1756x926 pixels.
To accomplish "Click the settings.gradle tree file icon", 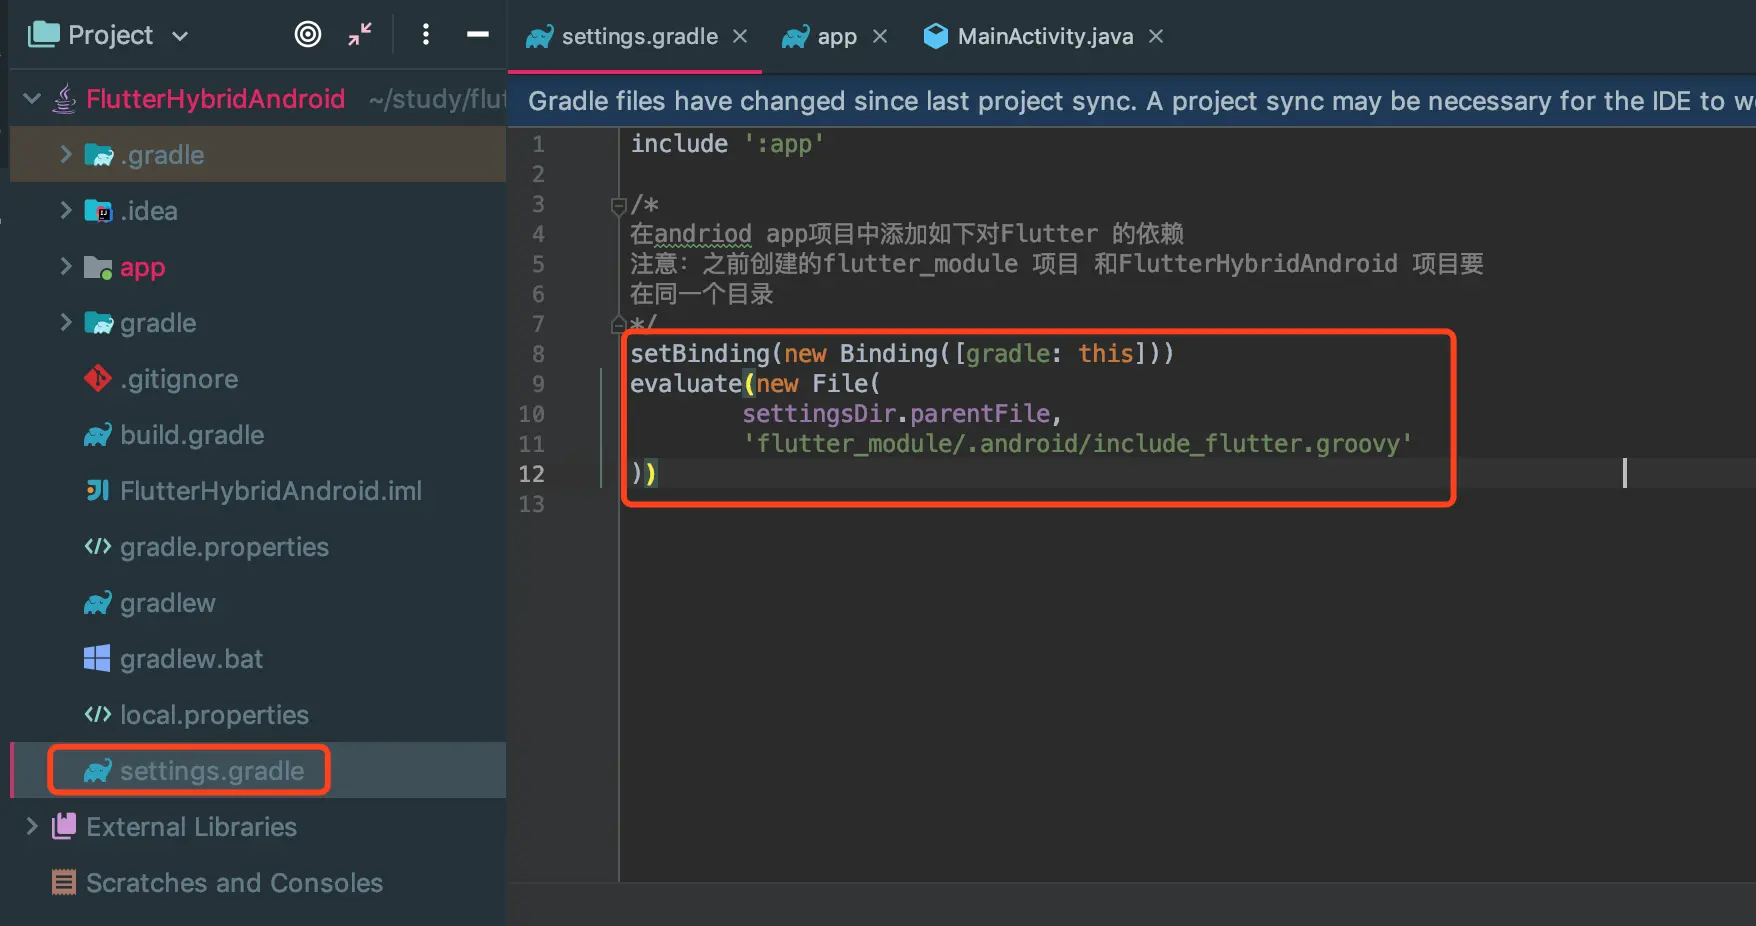I will (98, 771).
